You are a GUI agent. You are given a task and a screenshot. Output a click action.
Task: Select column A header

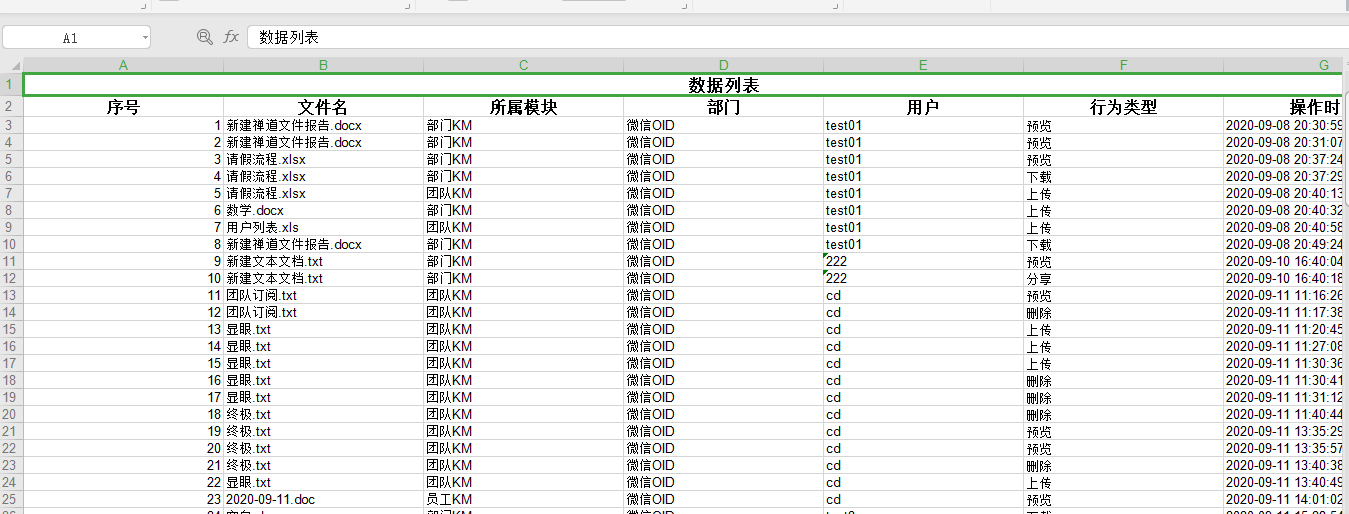click(x=123, y=65)
